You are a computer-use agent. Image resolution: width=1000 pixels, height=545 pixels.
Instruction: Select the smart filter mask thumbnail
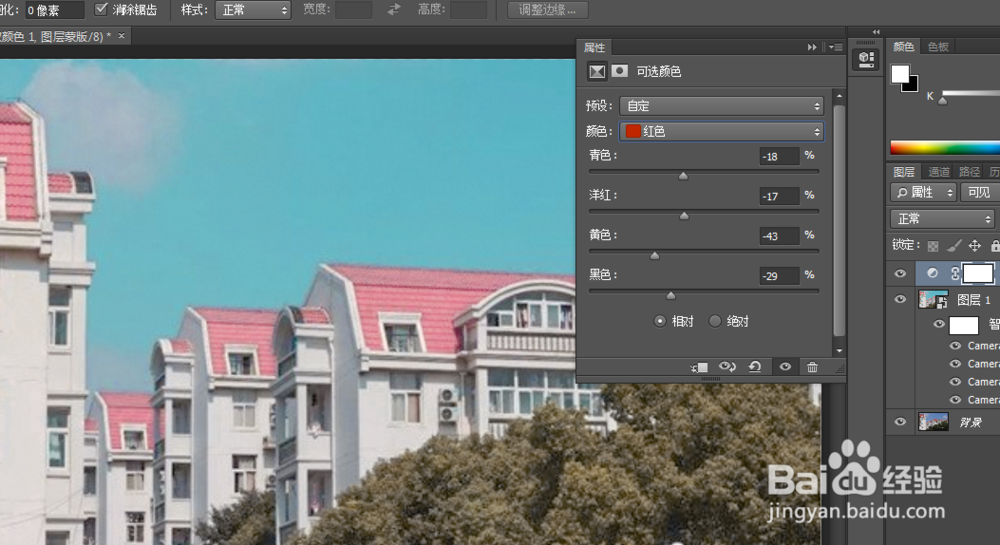[964, 325]
